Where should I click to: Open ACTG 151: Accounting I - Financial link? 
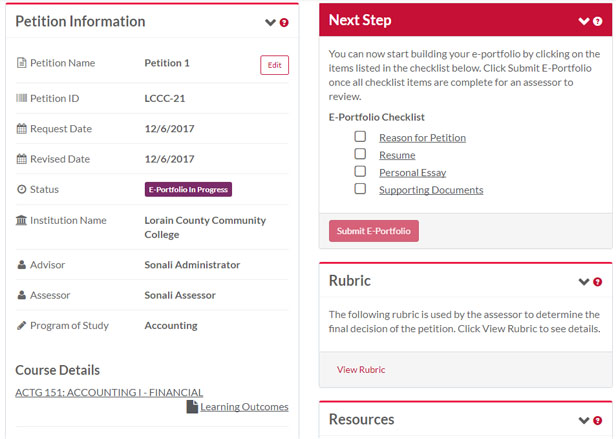pyautogui.click(x=109, y=392)
